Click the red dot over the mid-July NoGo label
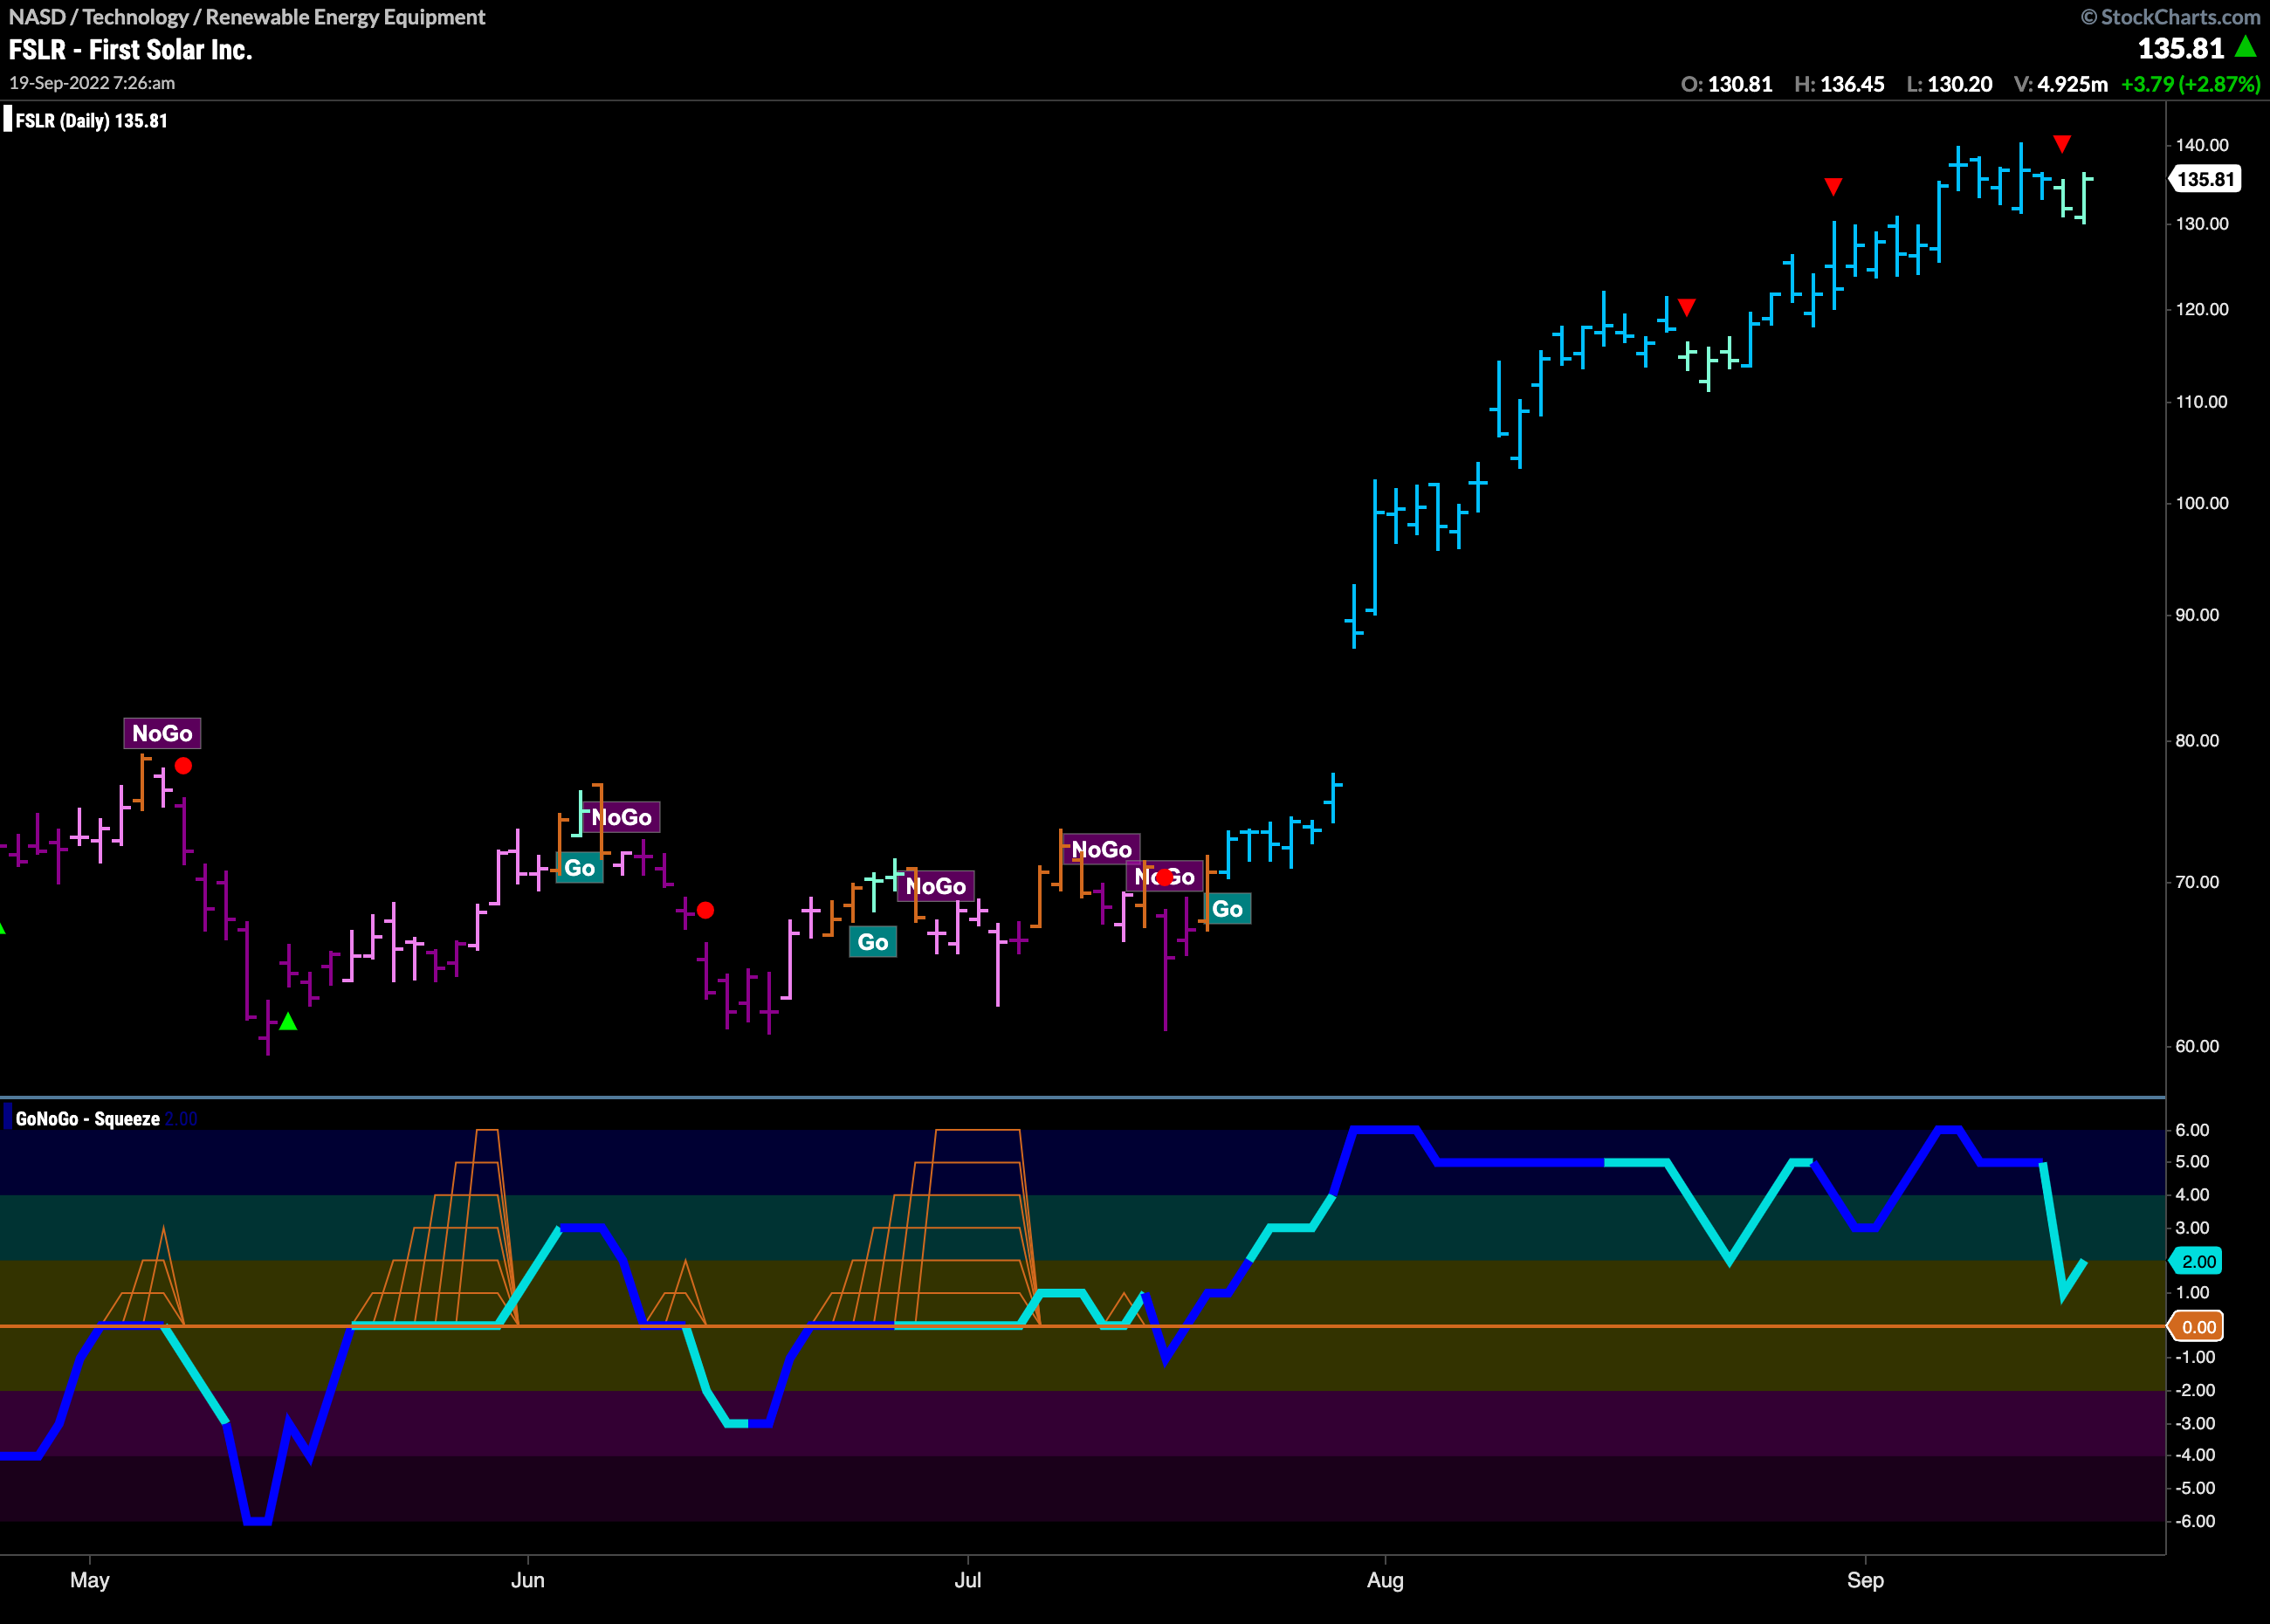The image size is (2270, 1624). (x=1164, y=877)
